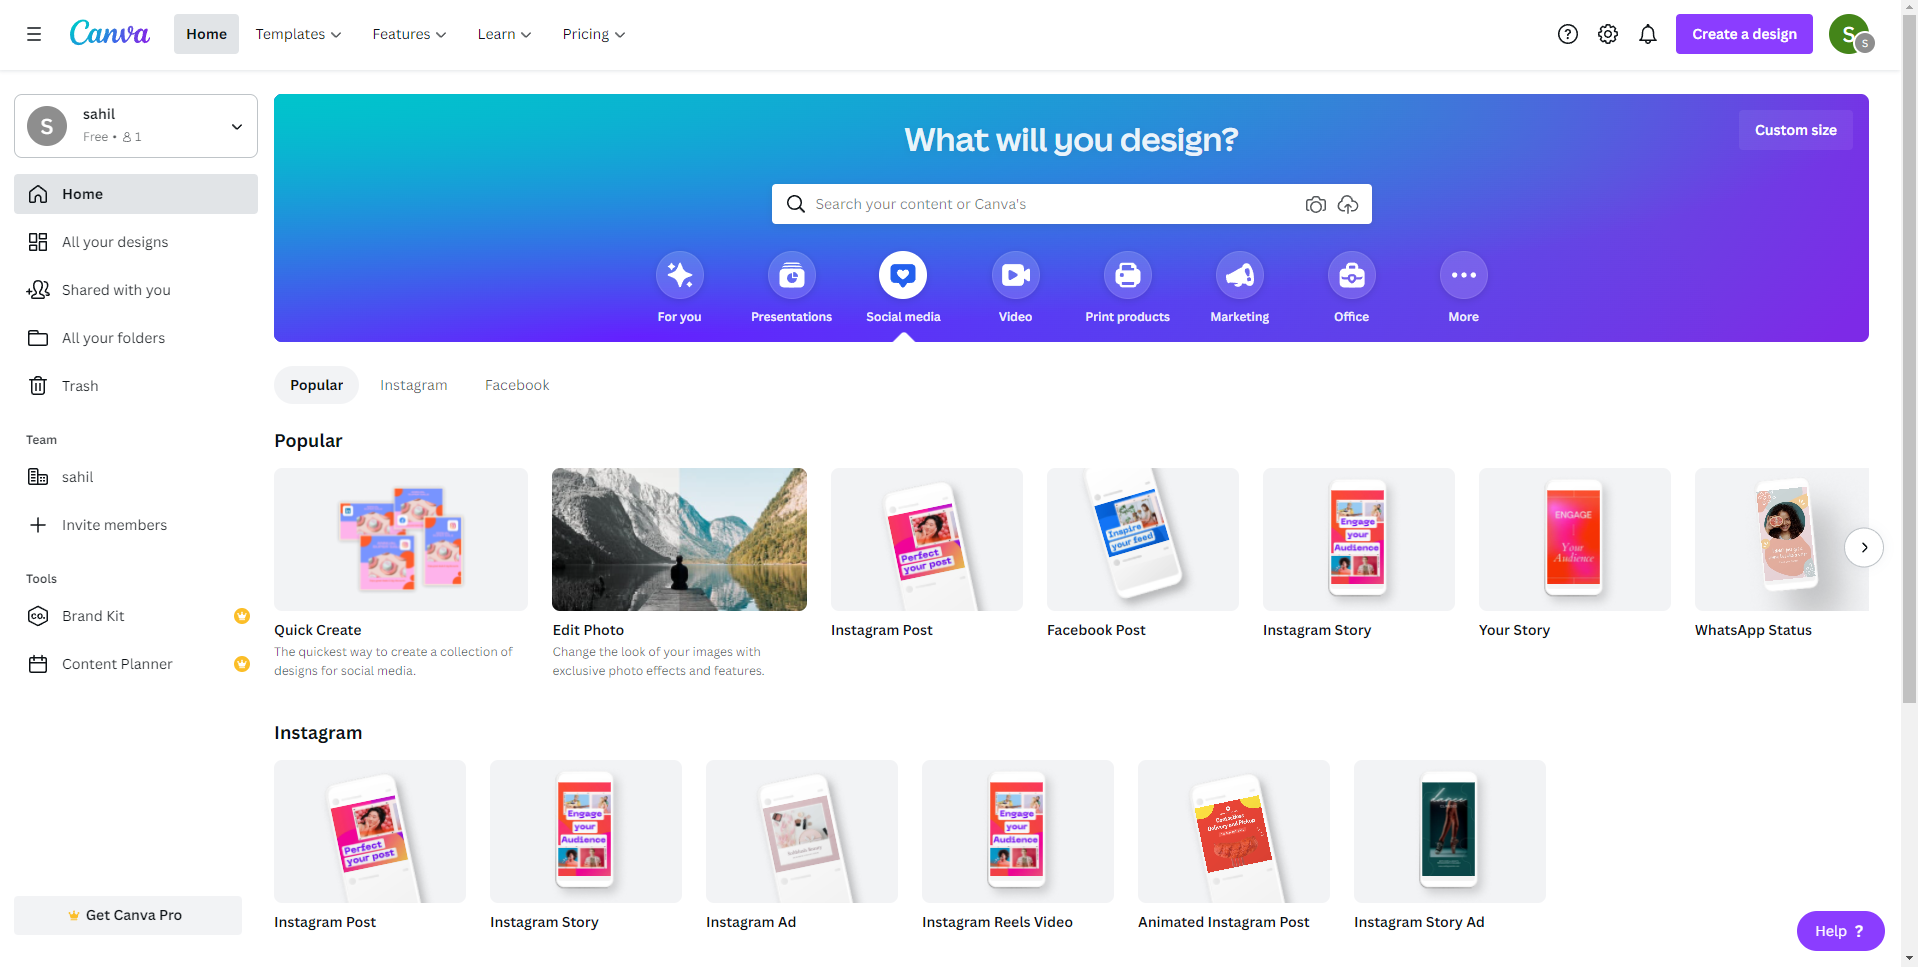
Task: Open the hamburger menu icon
Action: [34, 34]
